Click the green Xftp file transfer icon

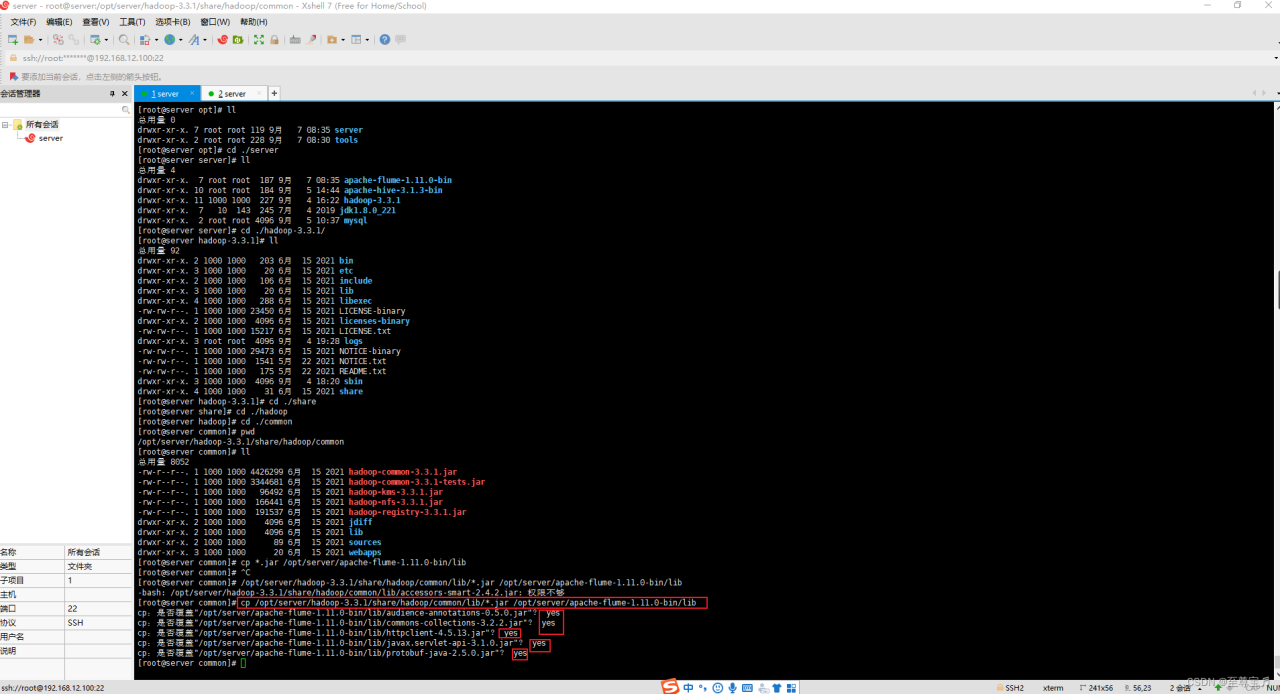(238, 40)
